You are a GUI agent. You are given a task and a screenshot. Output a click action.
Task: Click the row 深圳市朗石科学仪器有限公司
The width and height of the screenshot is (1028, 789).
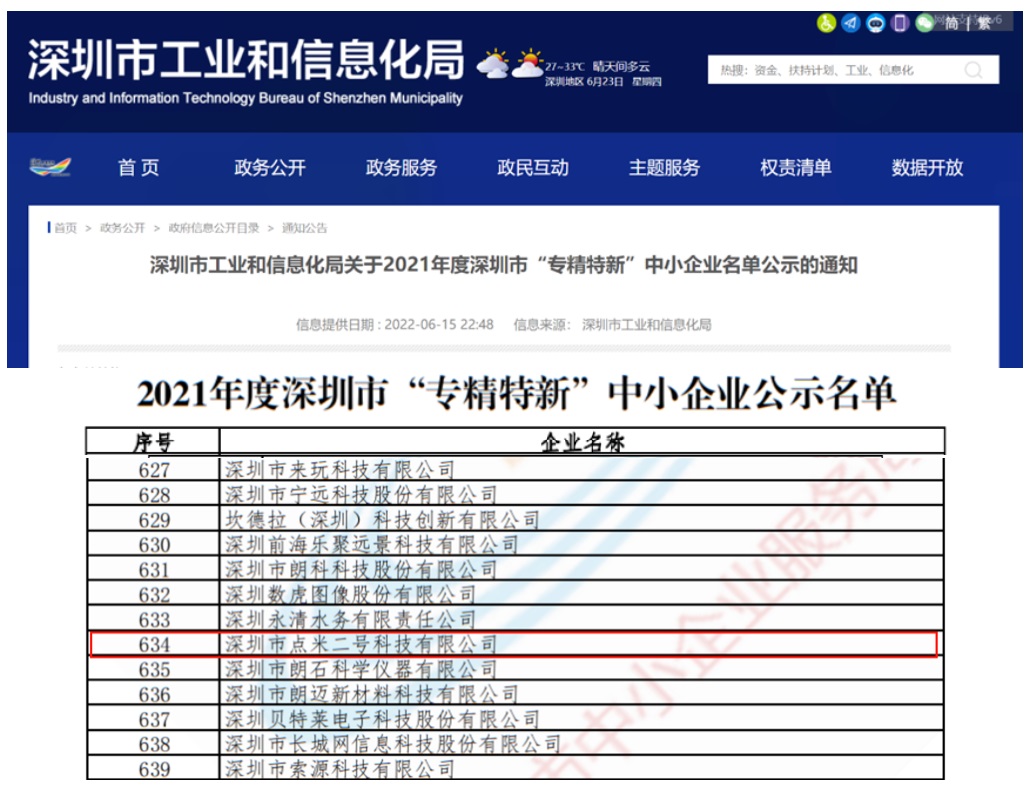point(515,669)
